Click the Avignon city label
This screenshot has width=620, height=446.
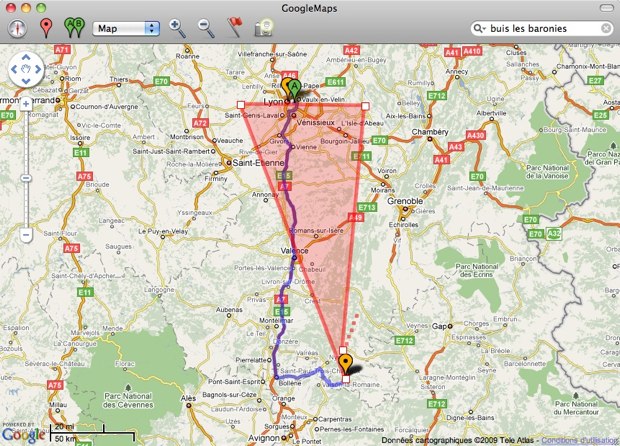(264, 438)
